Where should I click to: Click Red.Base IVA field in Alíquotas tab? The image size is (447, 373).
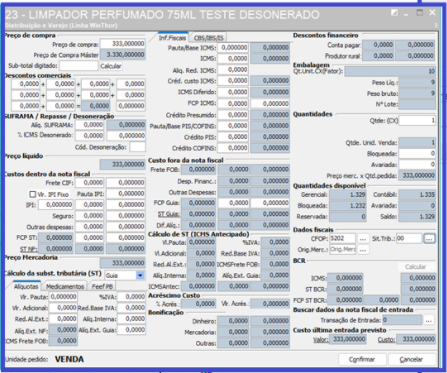[131, 308]
